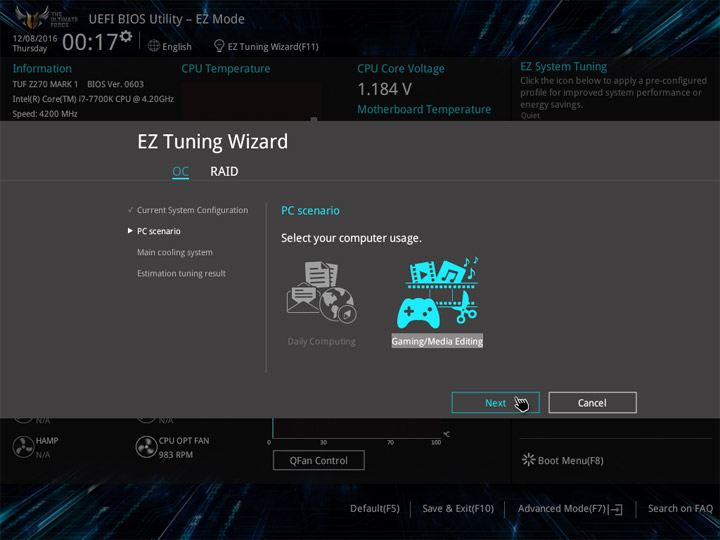
Task: Open QFan Control
Action: point(319,461)
